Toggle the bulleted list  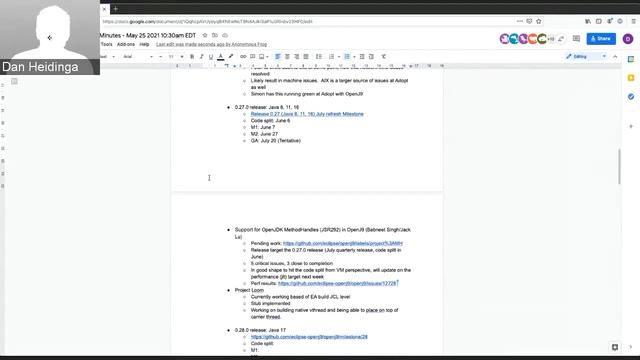(347, 57)
